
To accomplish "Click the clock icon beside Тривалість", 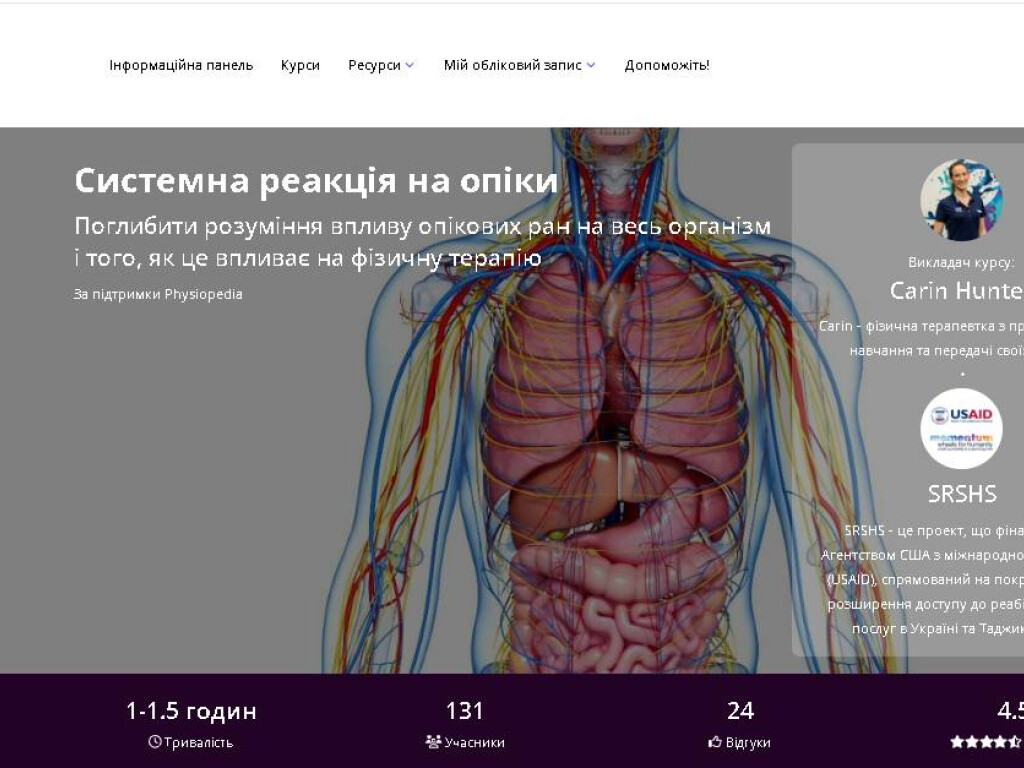I will tap(153, 742).
